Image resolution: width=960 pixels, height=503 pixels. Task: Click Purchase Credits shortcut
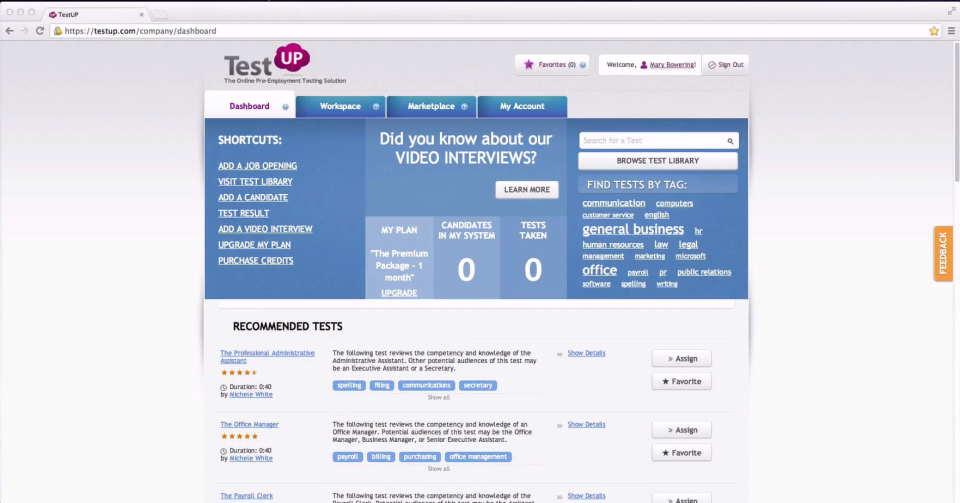click(256, 261)
